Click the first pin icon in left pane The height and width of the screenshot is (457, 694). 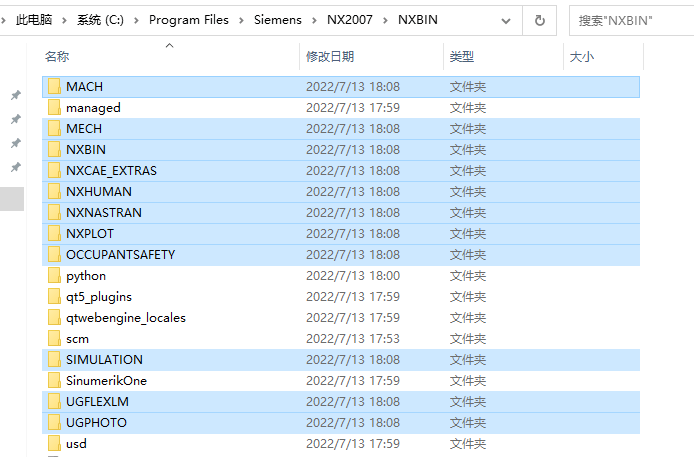point(15,96)
